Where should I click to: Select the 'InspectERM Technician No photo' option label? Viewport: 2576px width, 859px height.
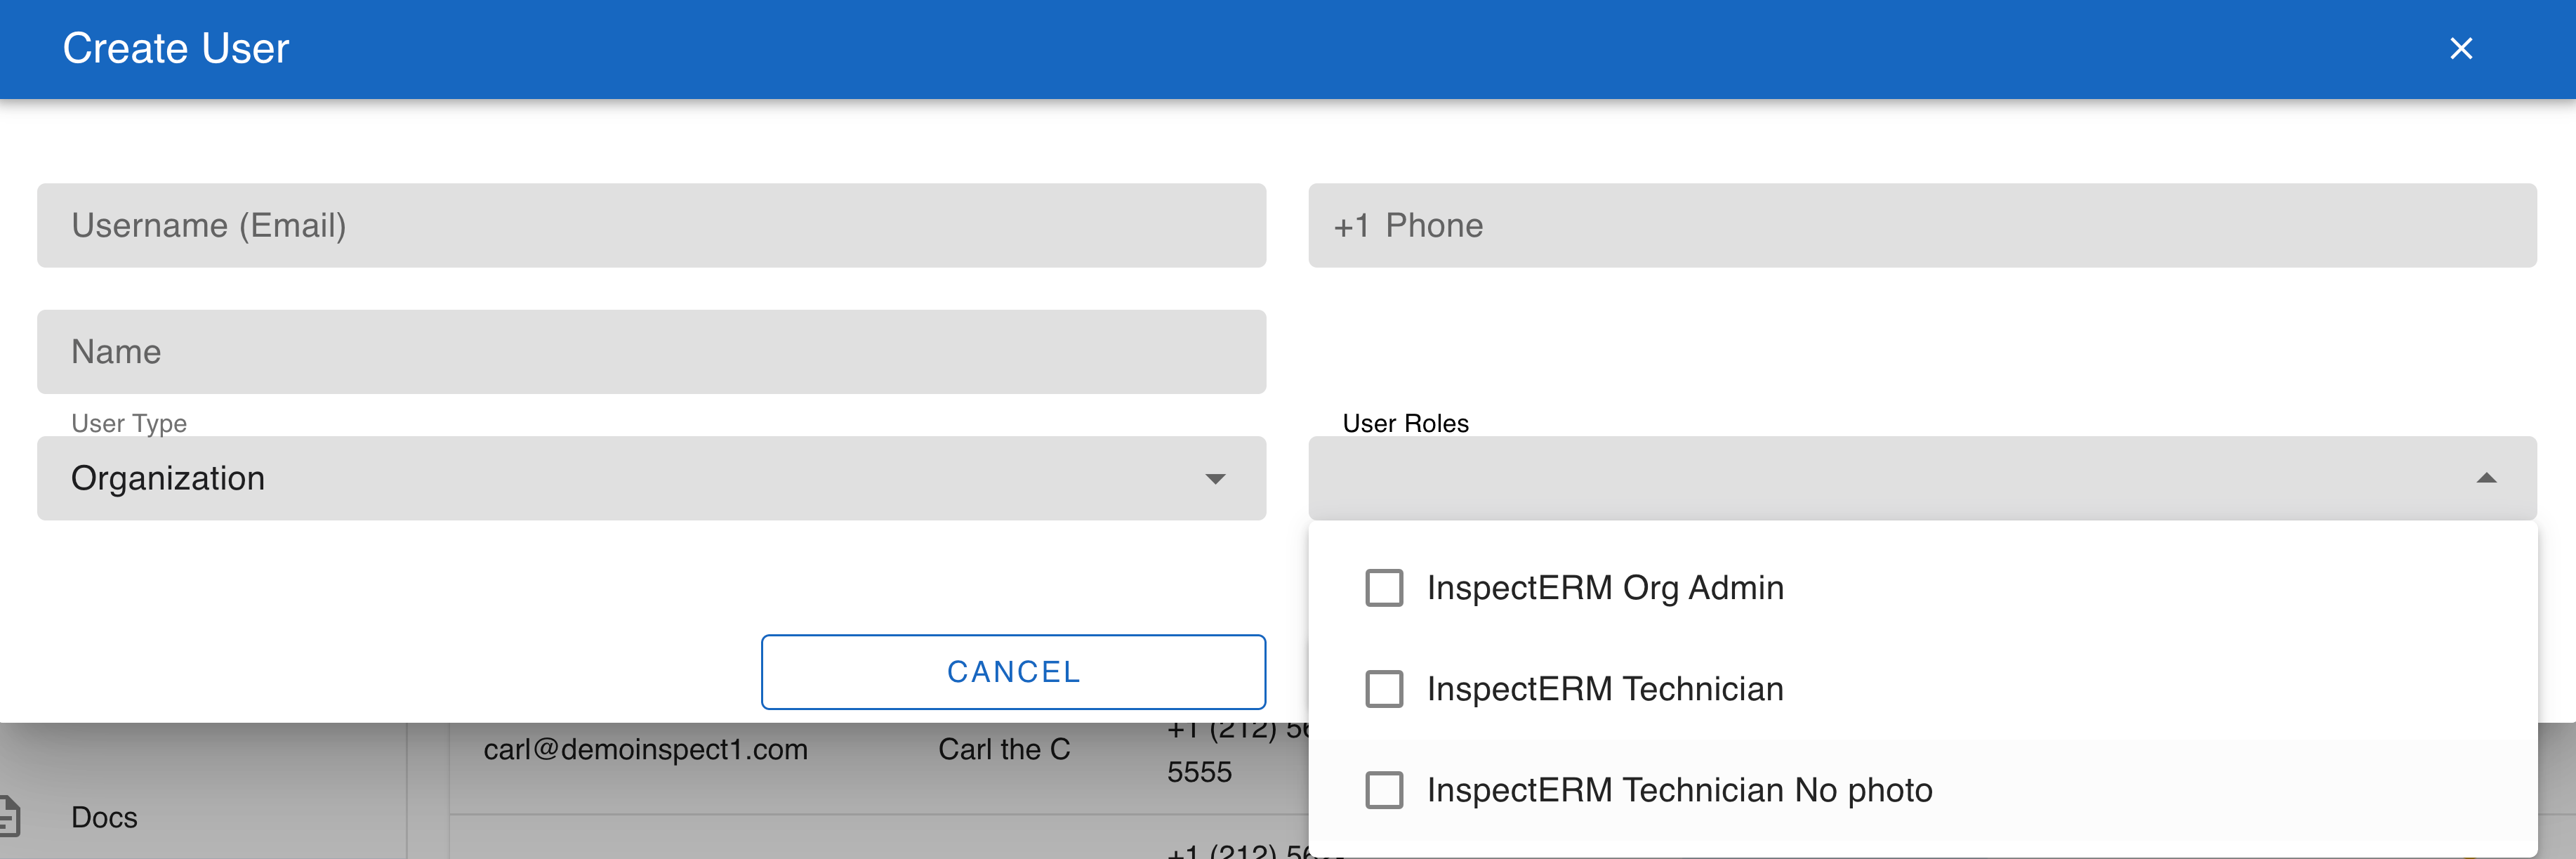point(1679,790)
